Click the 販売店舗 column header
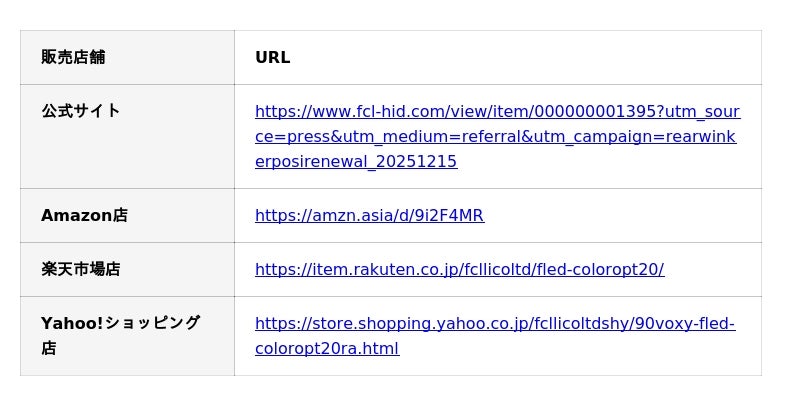Screen dimensions: 800x406 [x=73, y=58]
